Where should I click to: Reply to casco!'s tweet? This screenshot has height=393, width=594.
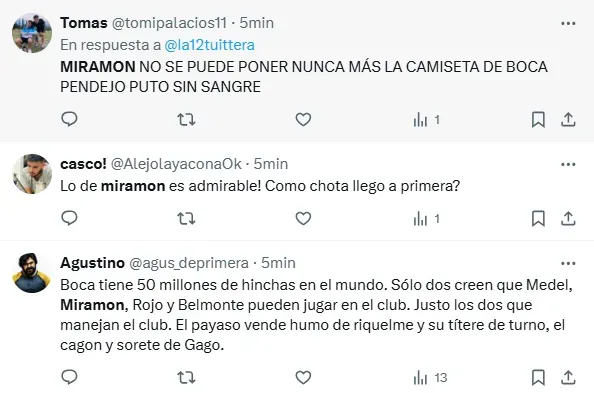(x=69, y=218)
